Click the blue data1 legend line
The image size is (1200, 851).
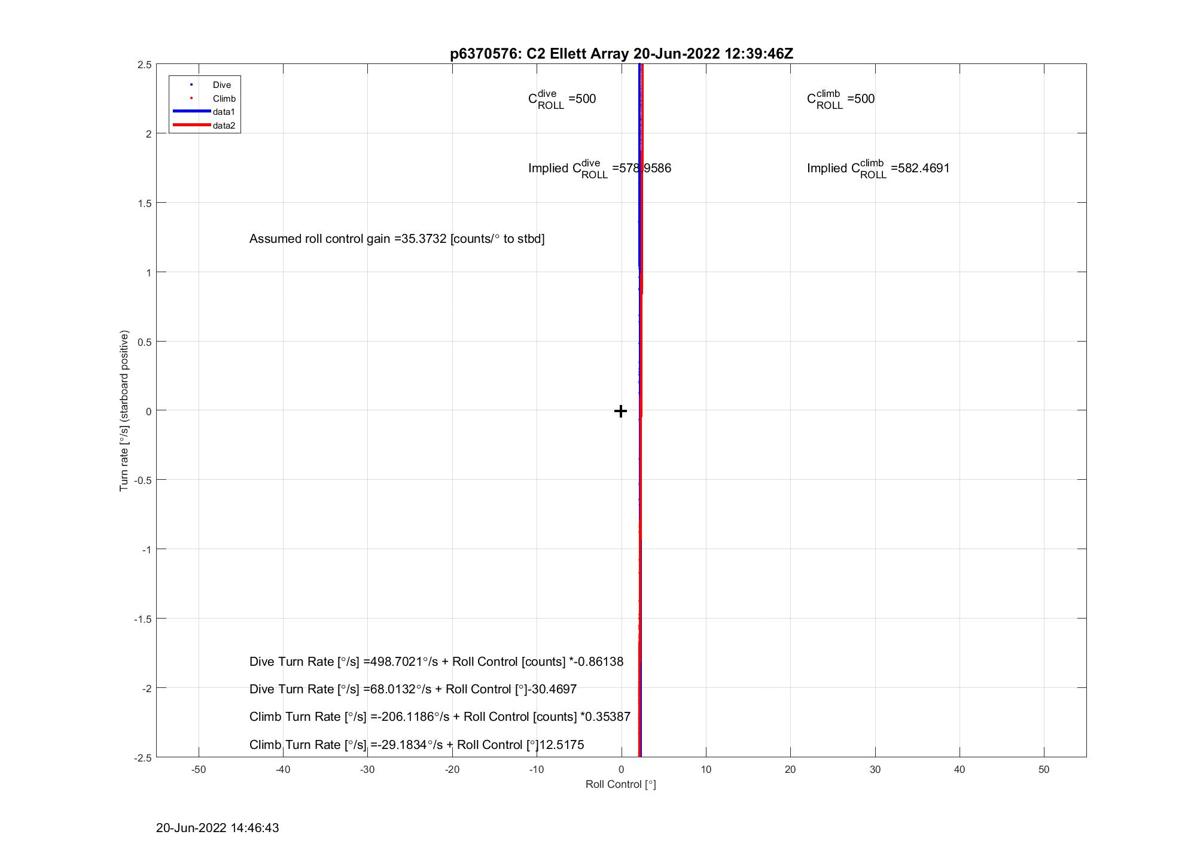(x=191, y=112)
